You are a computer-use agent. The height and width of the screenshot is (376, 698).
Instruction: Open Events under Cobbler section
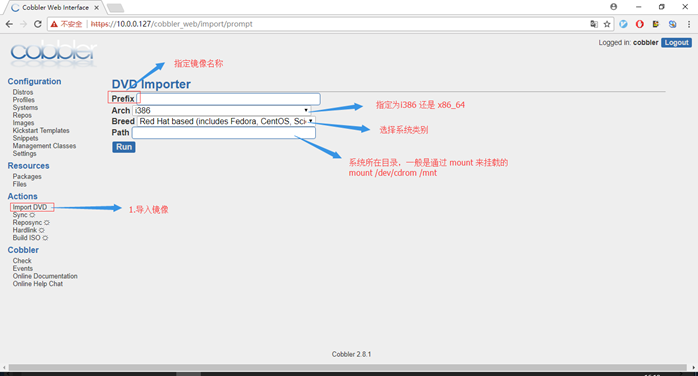(x=22, y=268)
